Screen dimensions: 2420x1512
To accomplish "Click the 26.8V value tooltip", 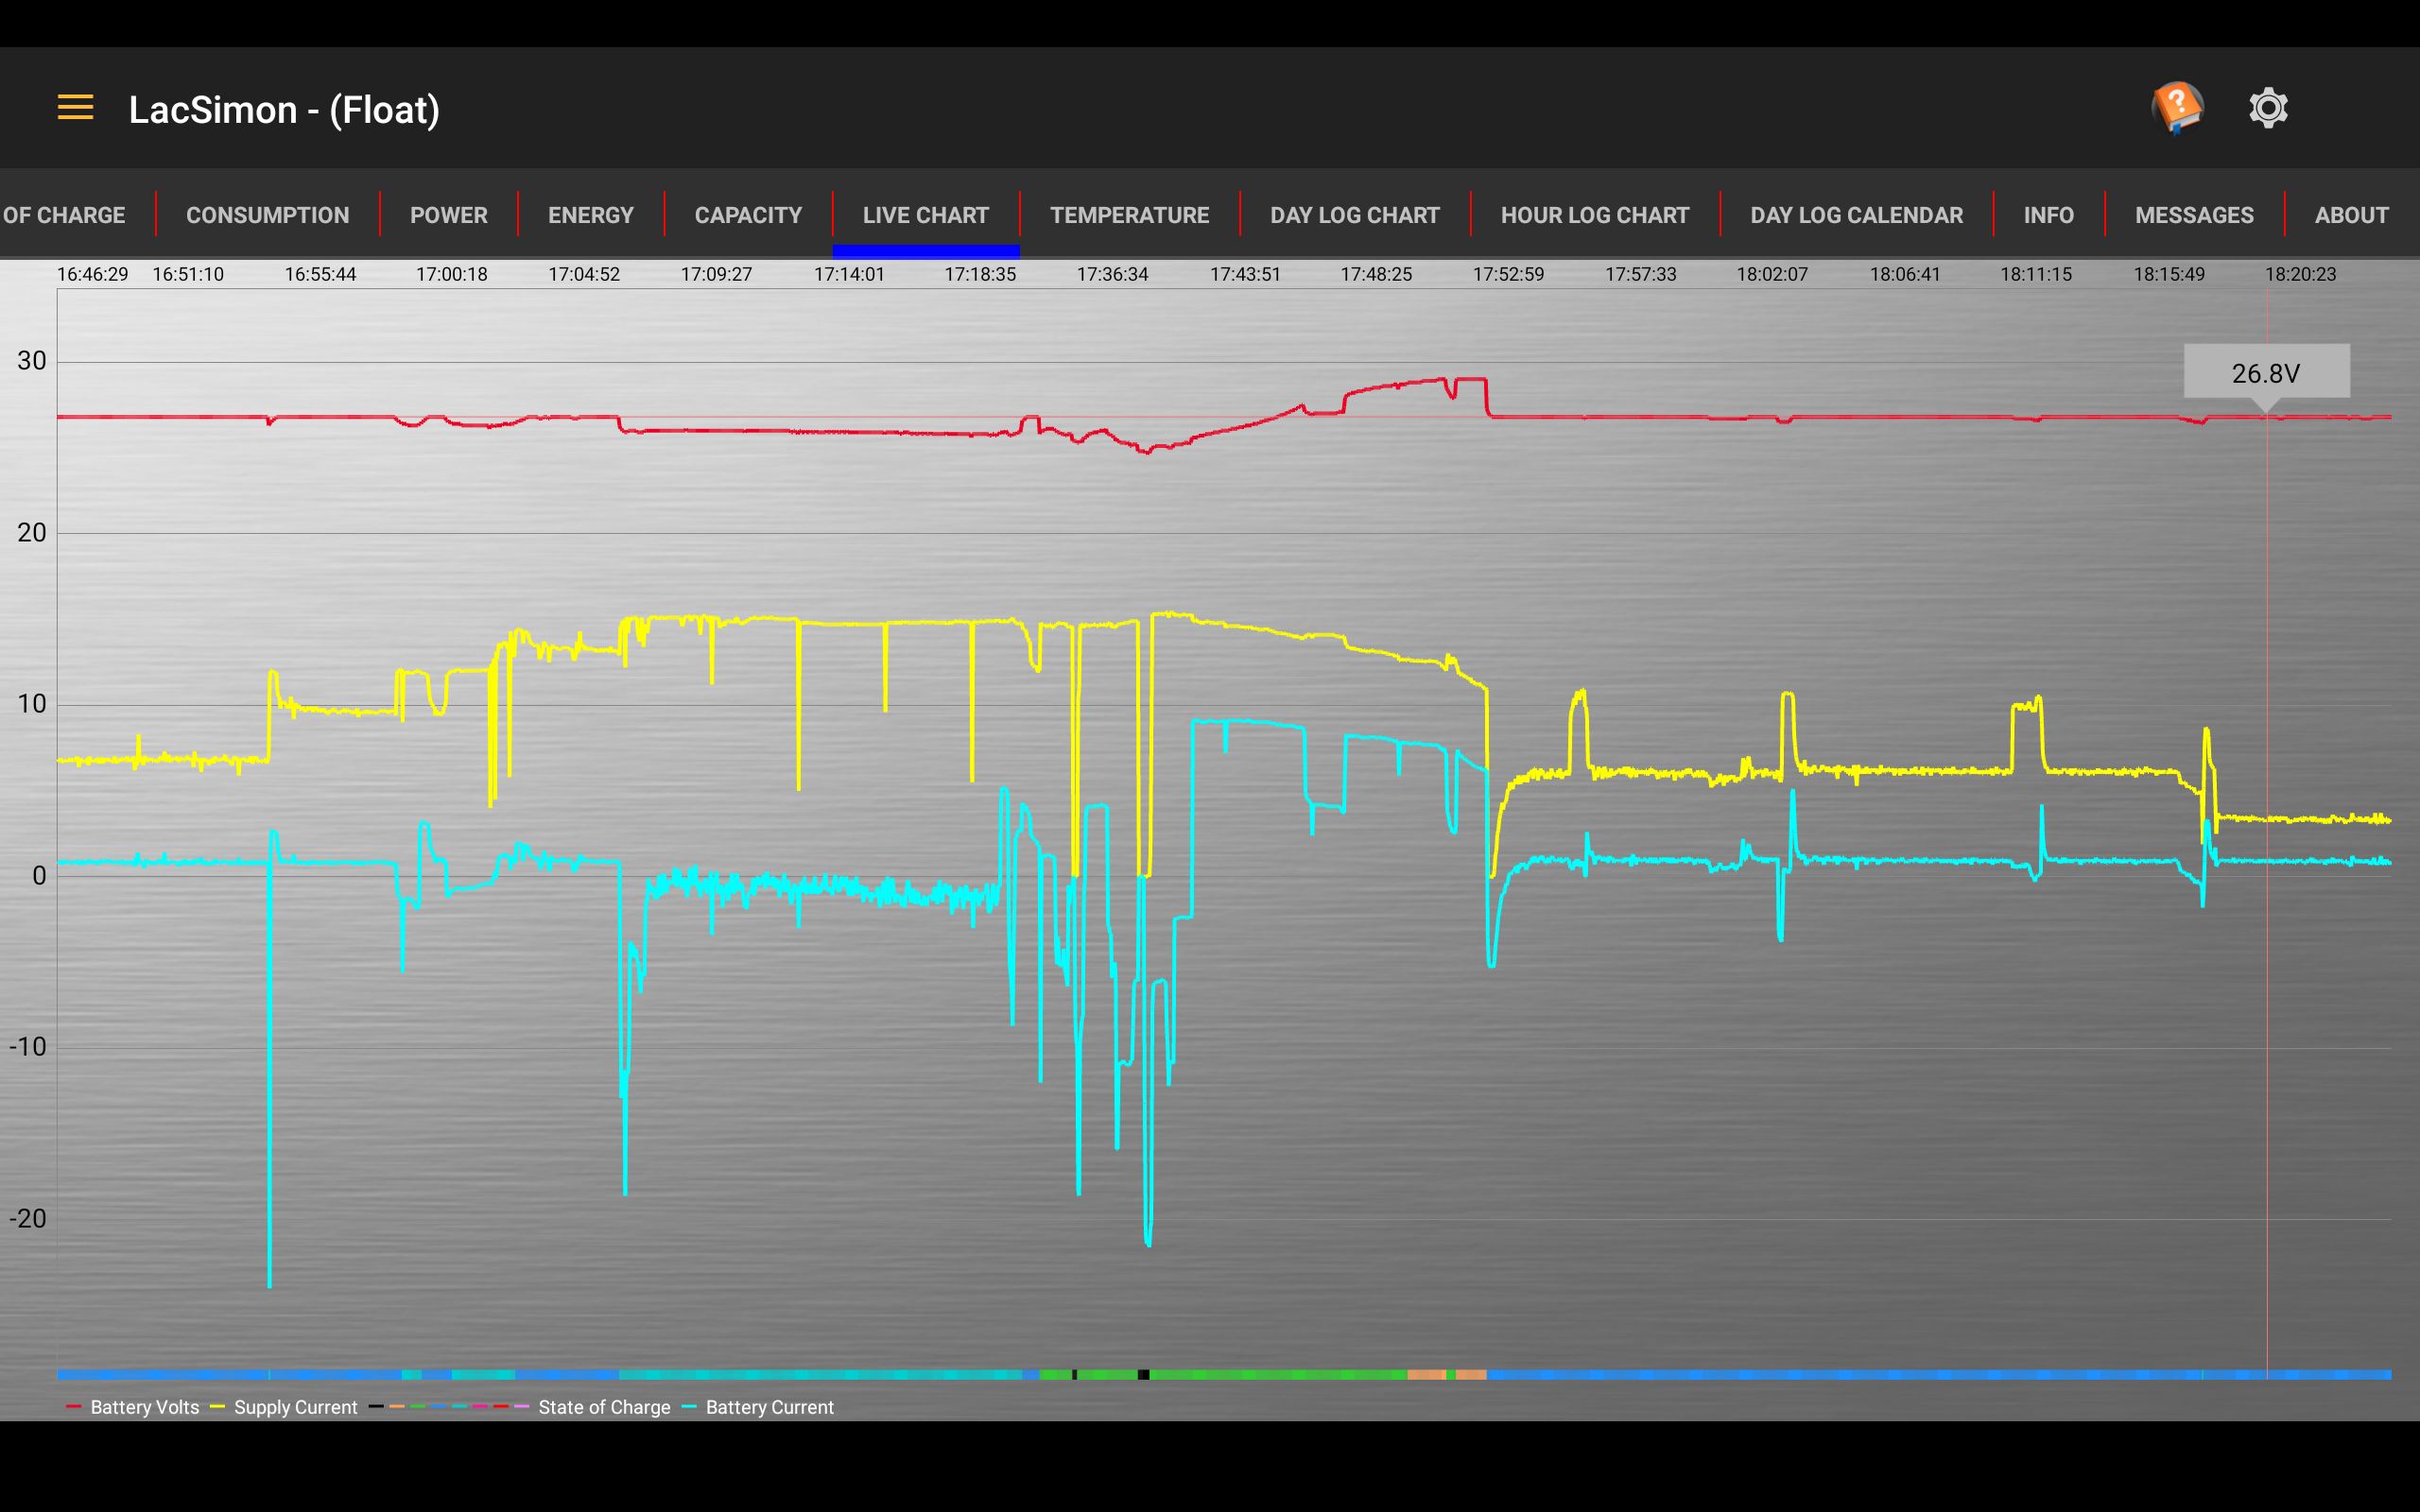I will coord(2266,373).
